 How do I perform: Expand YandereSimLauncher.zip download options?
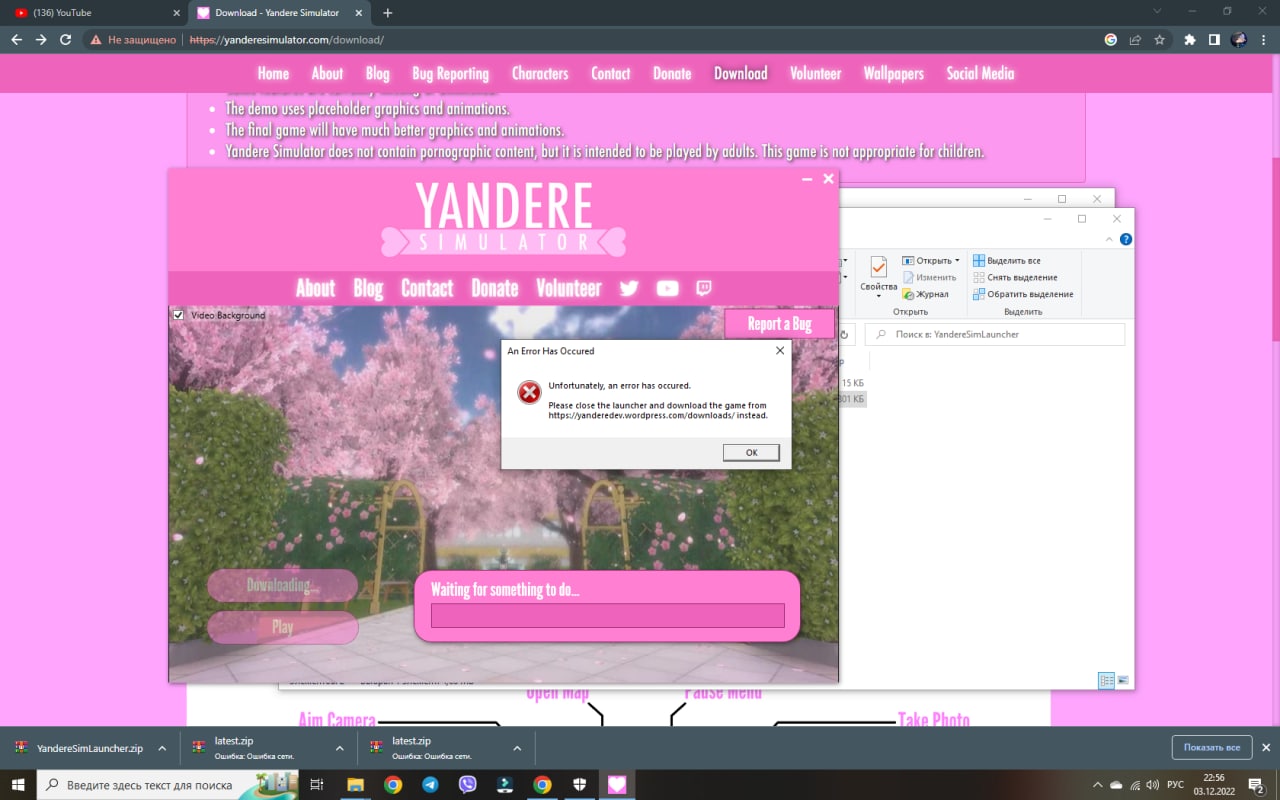coord(162,748)
